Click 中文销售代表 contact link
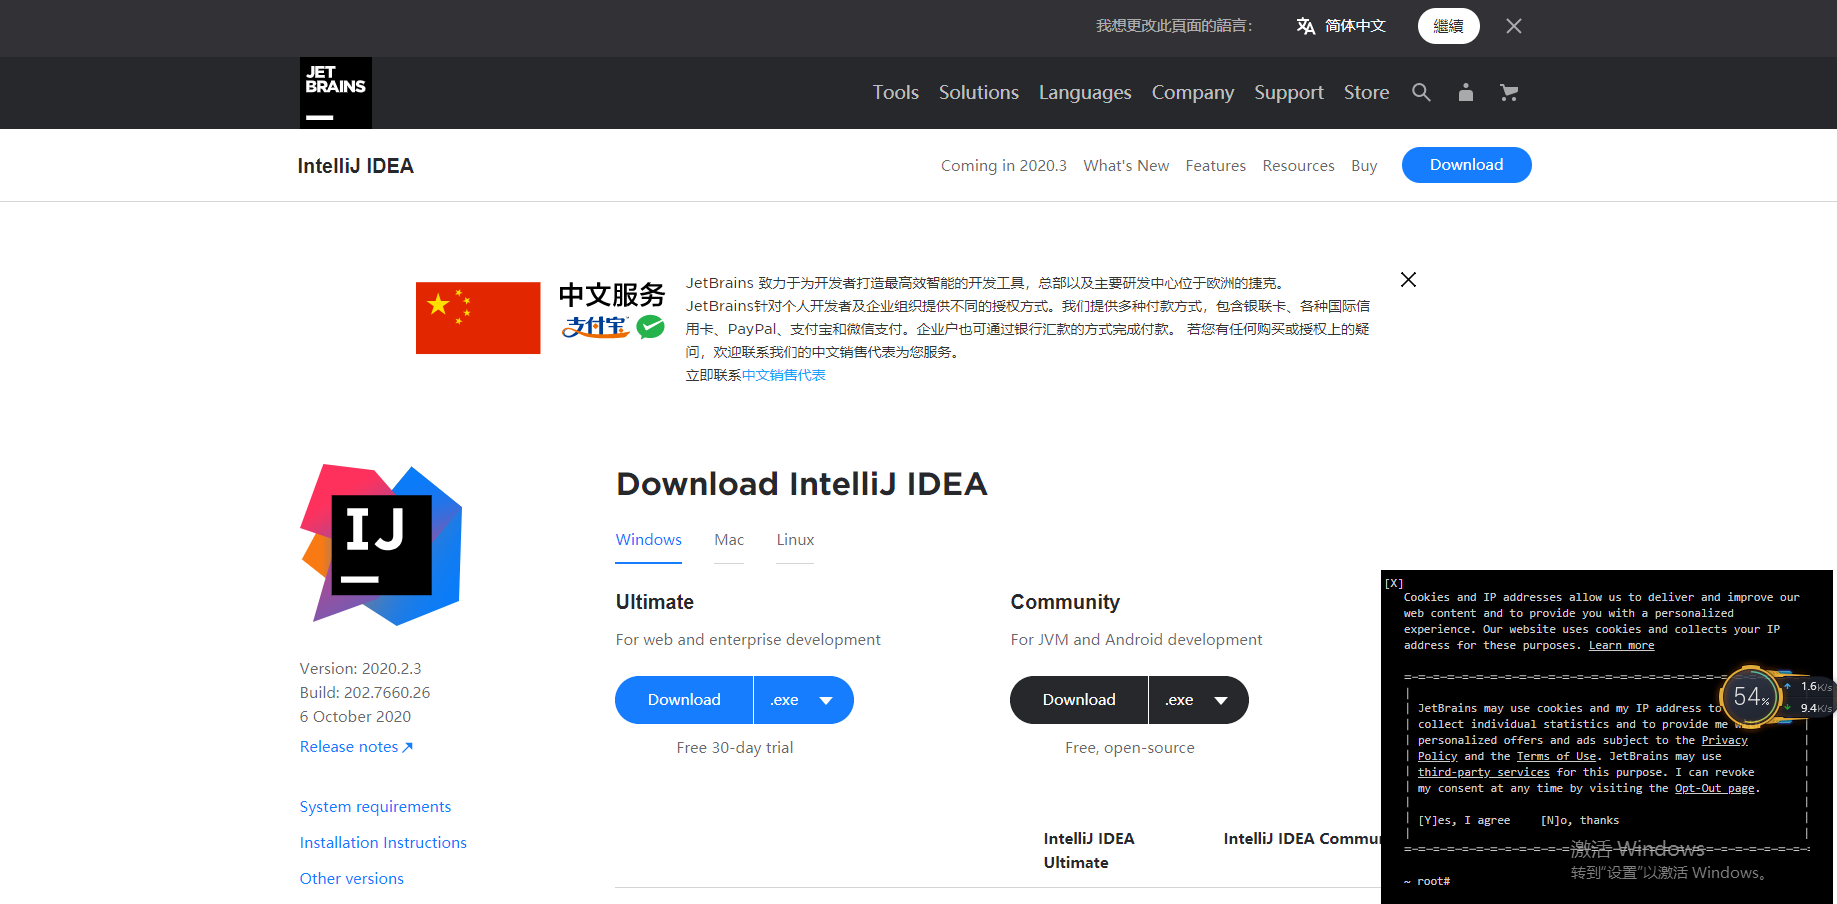This screenshot has height=904, width=1837. pyautogui.click(x=784, y=375)
